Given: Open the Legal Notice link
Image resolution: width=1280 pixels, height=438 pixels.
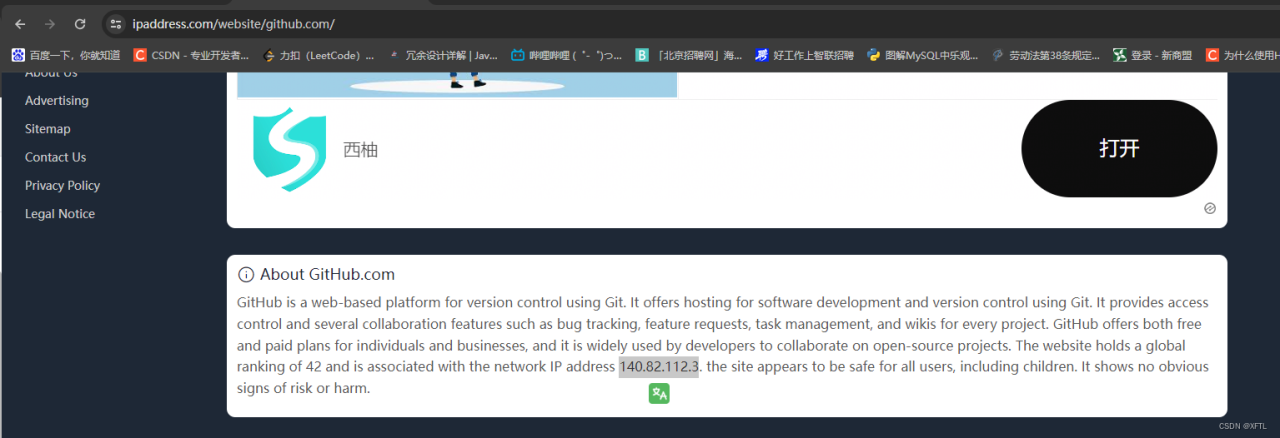Looking at the screenshot, I should tap(59, 214).
